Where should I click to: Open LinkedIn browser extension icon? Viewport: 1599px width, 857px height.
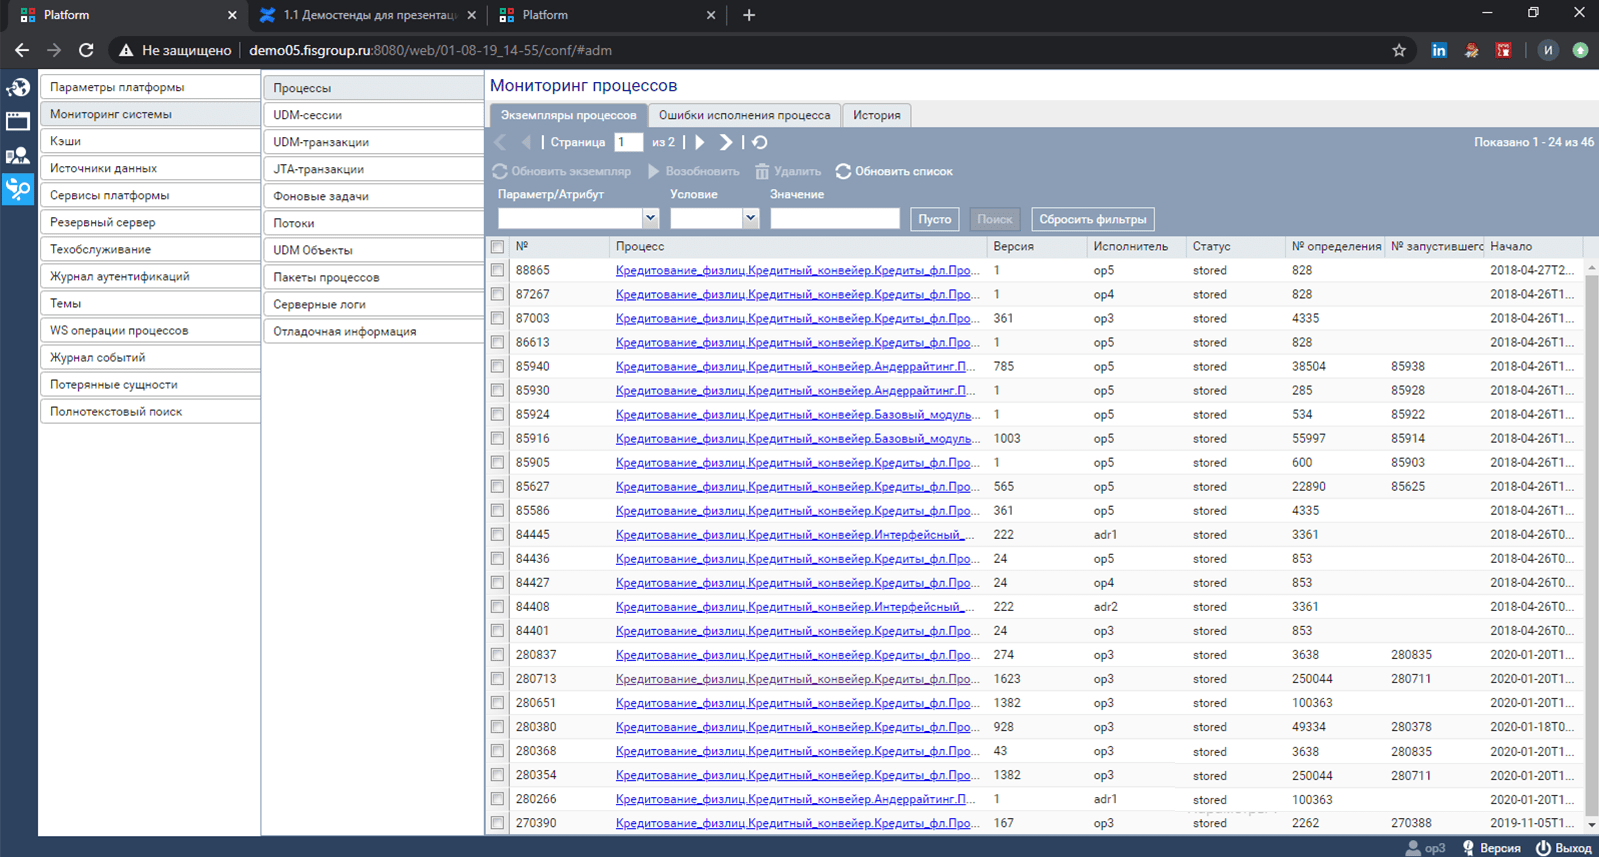(1439, 50)
